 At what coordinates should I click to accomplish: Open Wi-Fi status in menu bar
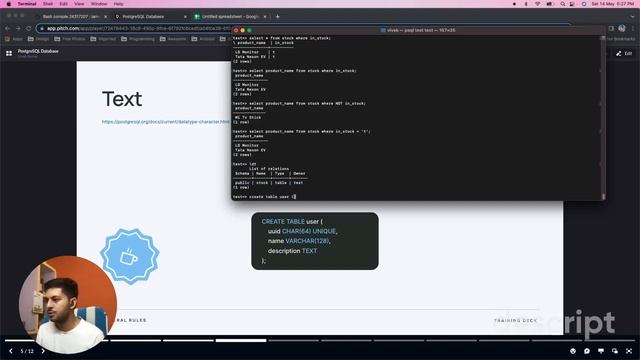pos(538,4)
